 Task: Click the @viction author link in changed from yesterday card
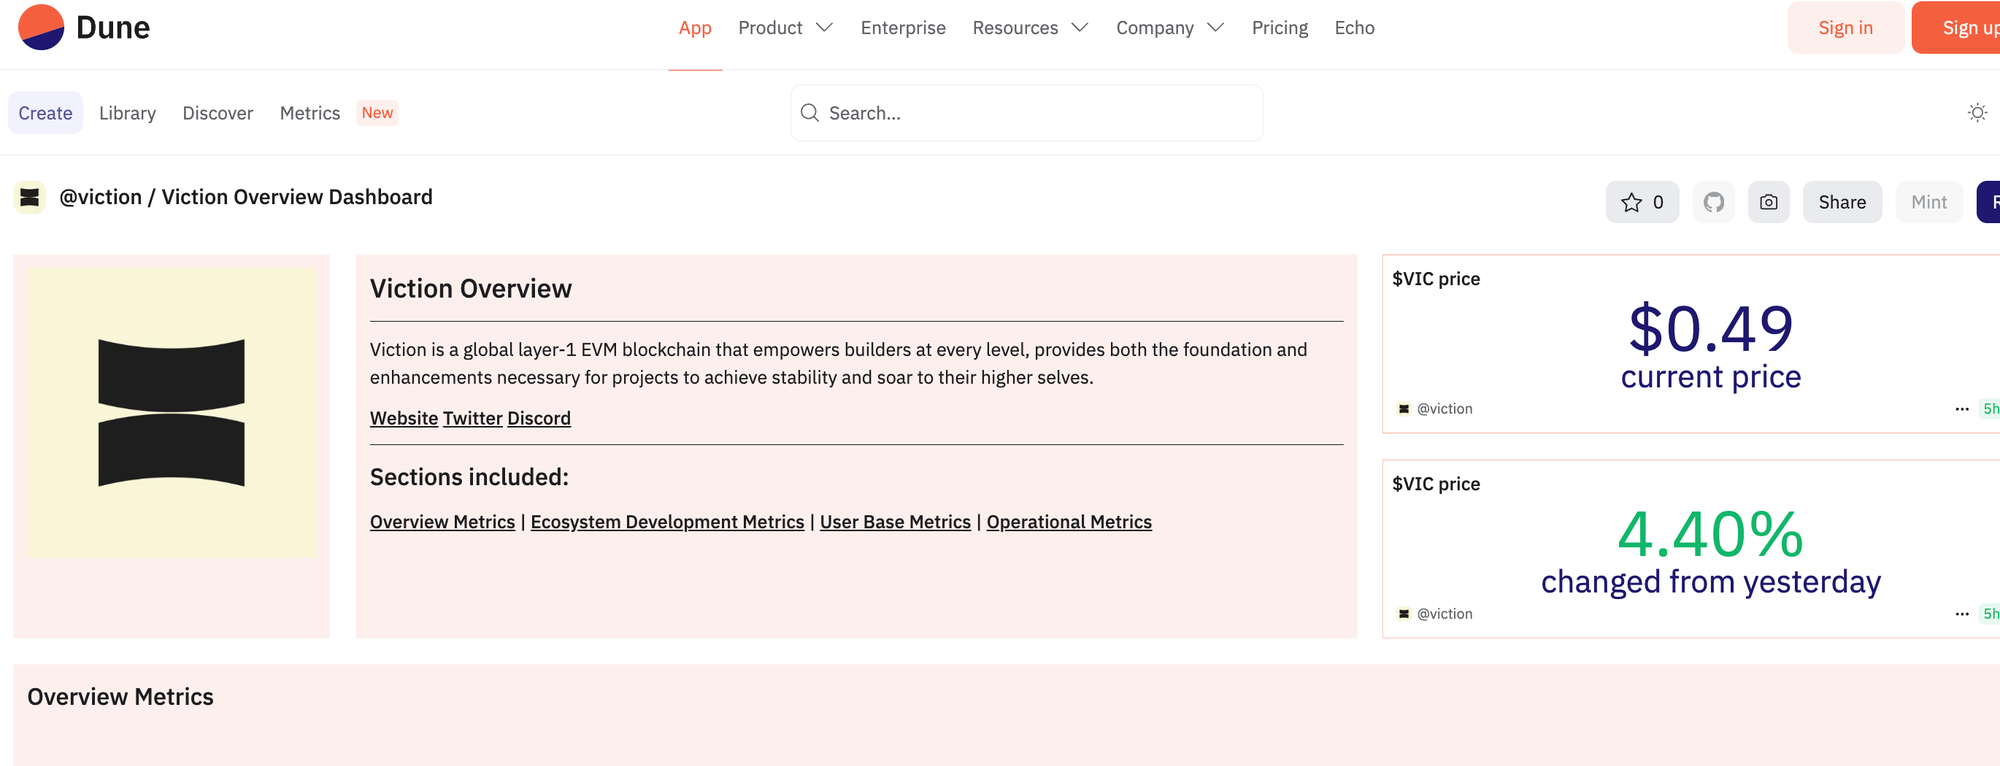click(x=1445, y=614)
